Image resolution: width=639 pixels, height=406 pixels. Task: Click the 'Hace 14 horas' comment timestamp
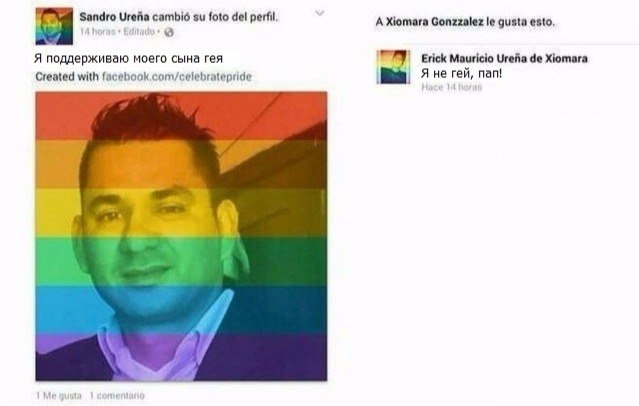pos(452,87)
